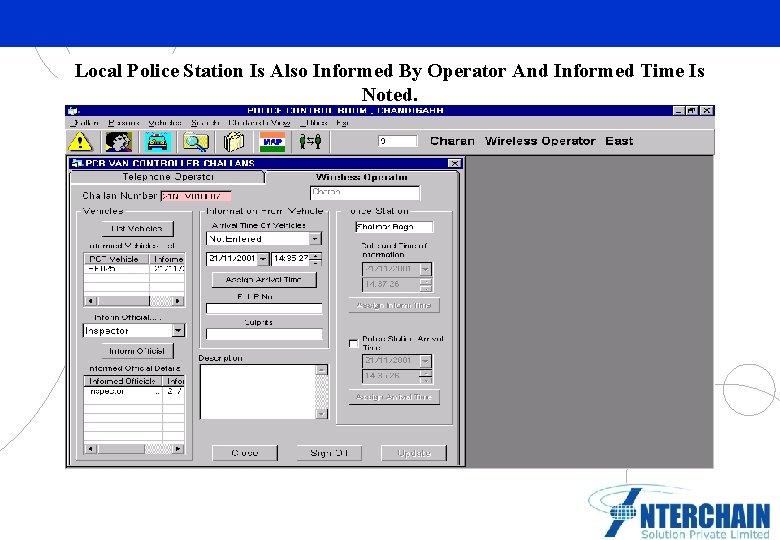Click the Sign Off button
780x540 pixels.
tap(329, 453)
